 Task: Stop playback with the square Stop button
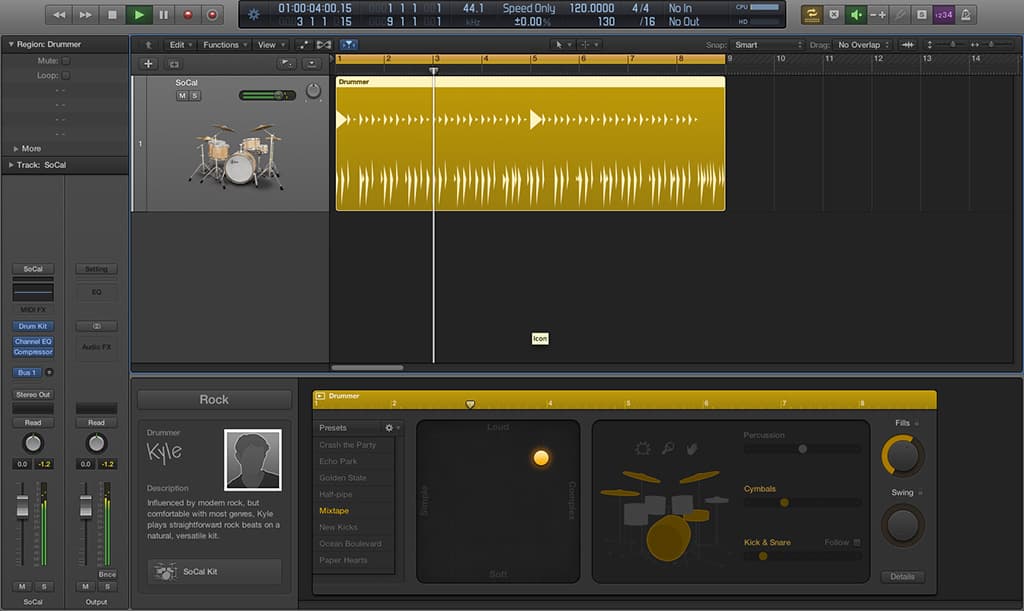[112, 14]
